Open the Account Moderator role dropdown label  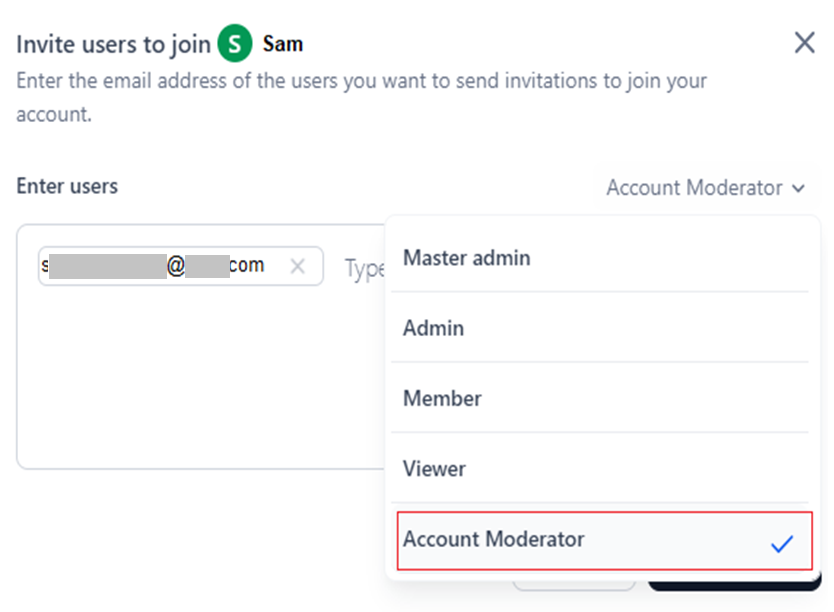694,188
